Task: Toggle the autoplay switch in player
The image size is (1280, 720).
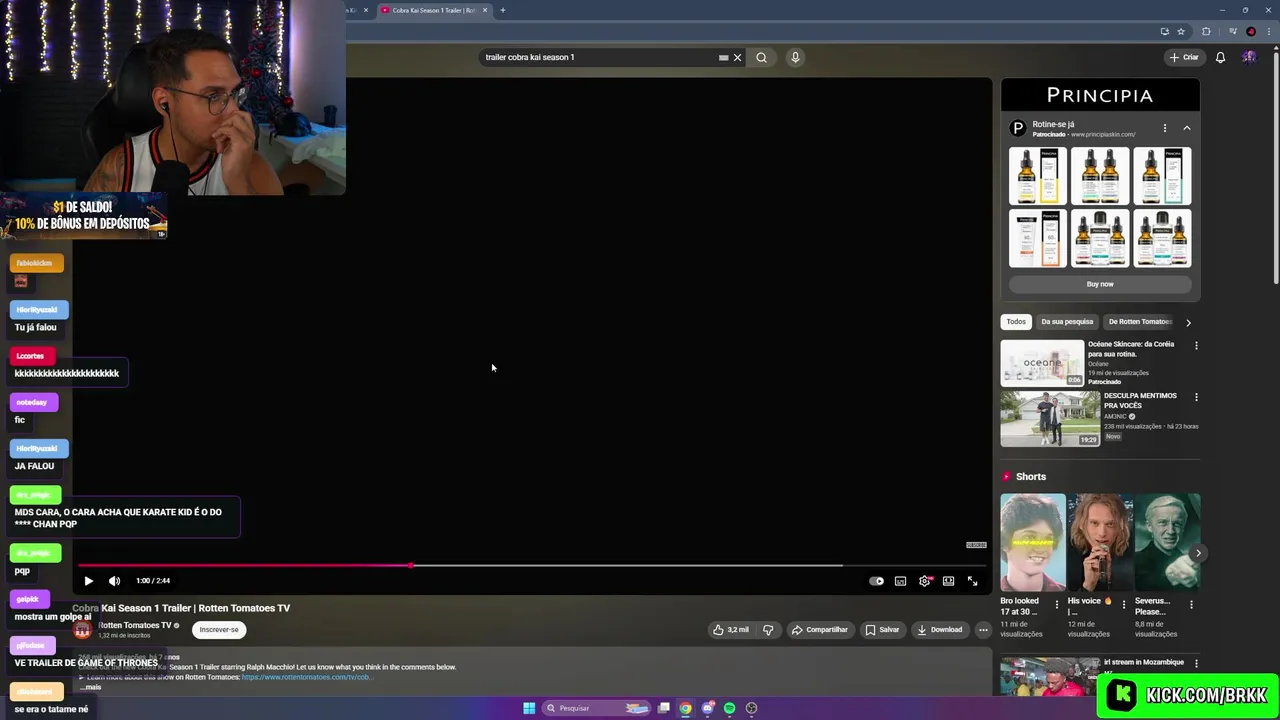Action: click(876, 581)
